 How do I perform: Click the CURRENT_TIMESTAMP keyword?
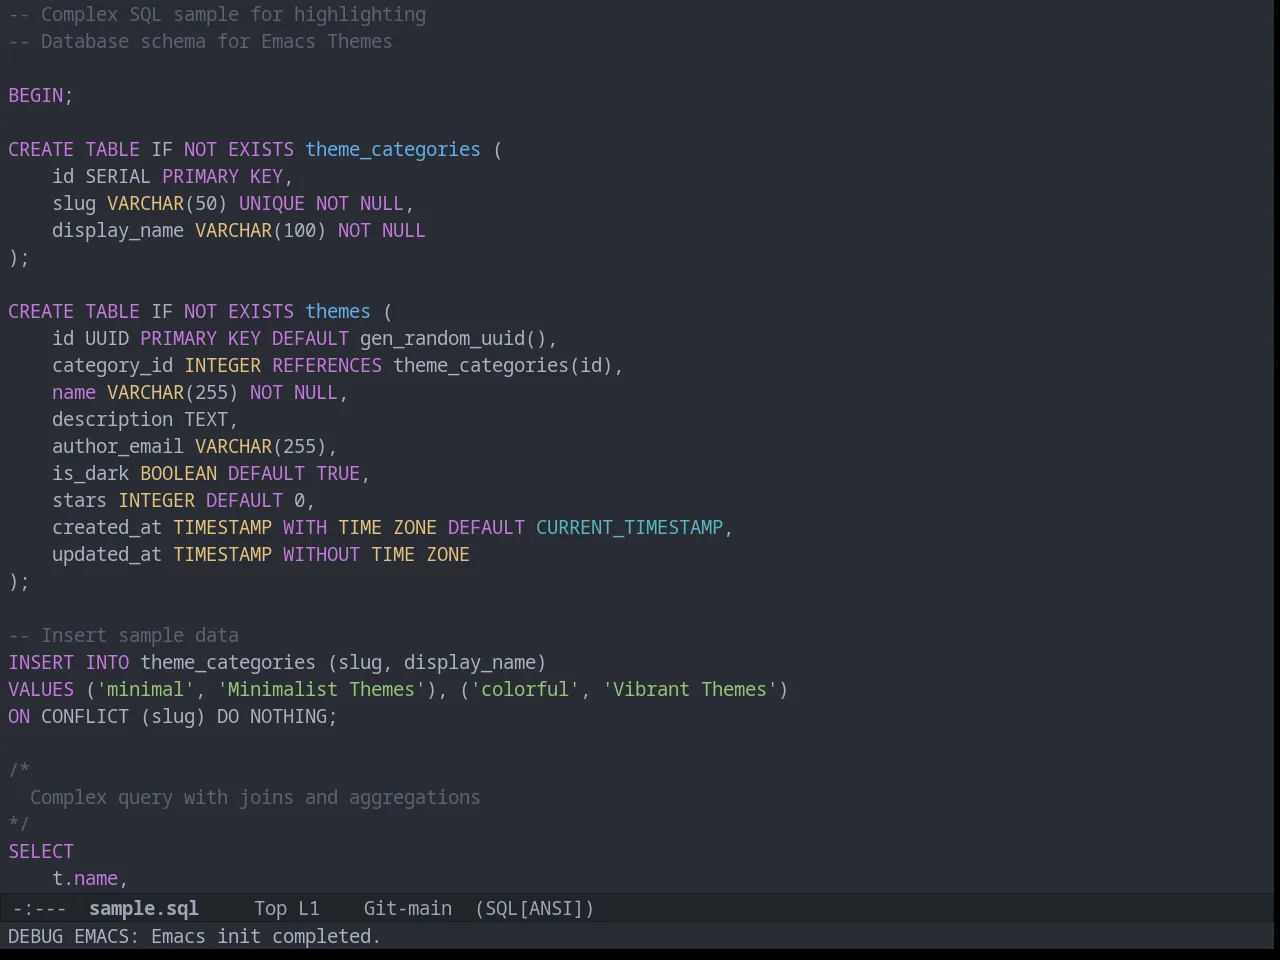pos(629,527)
